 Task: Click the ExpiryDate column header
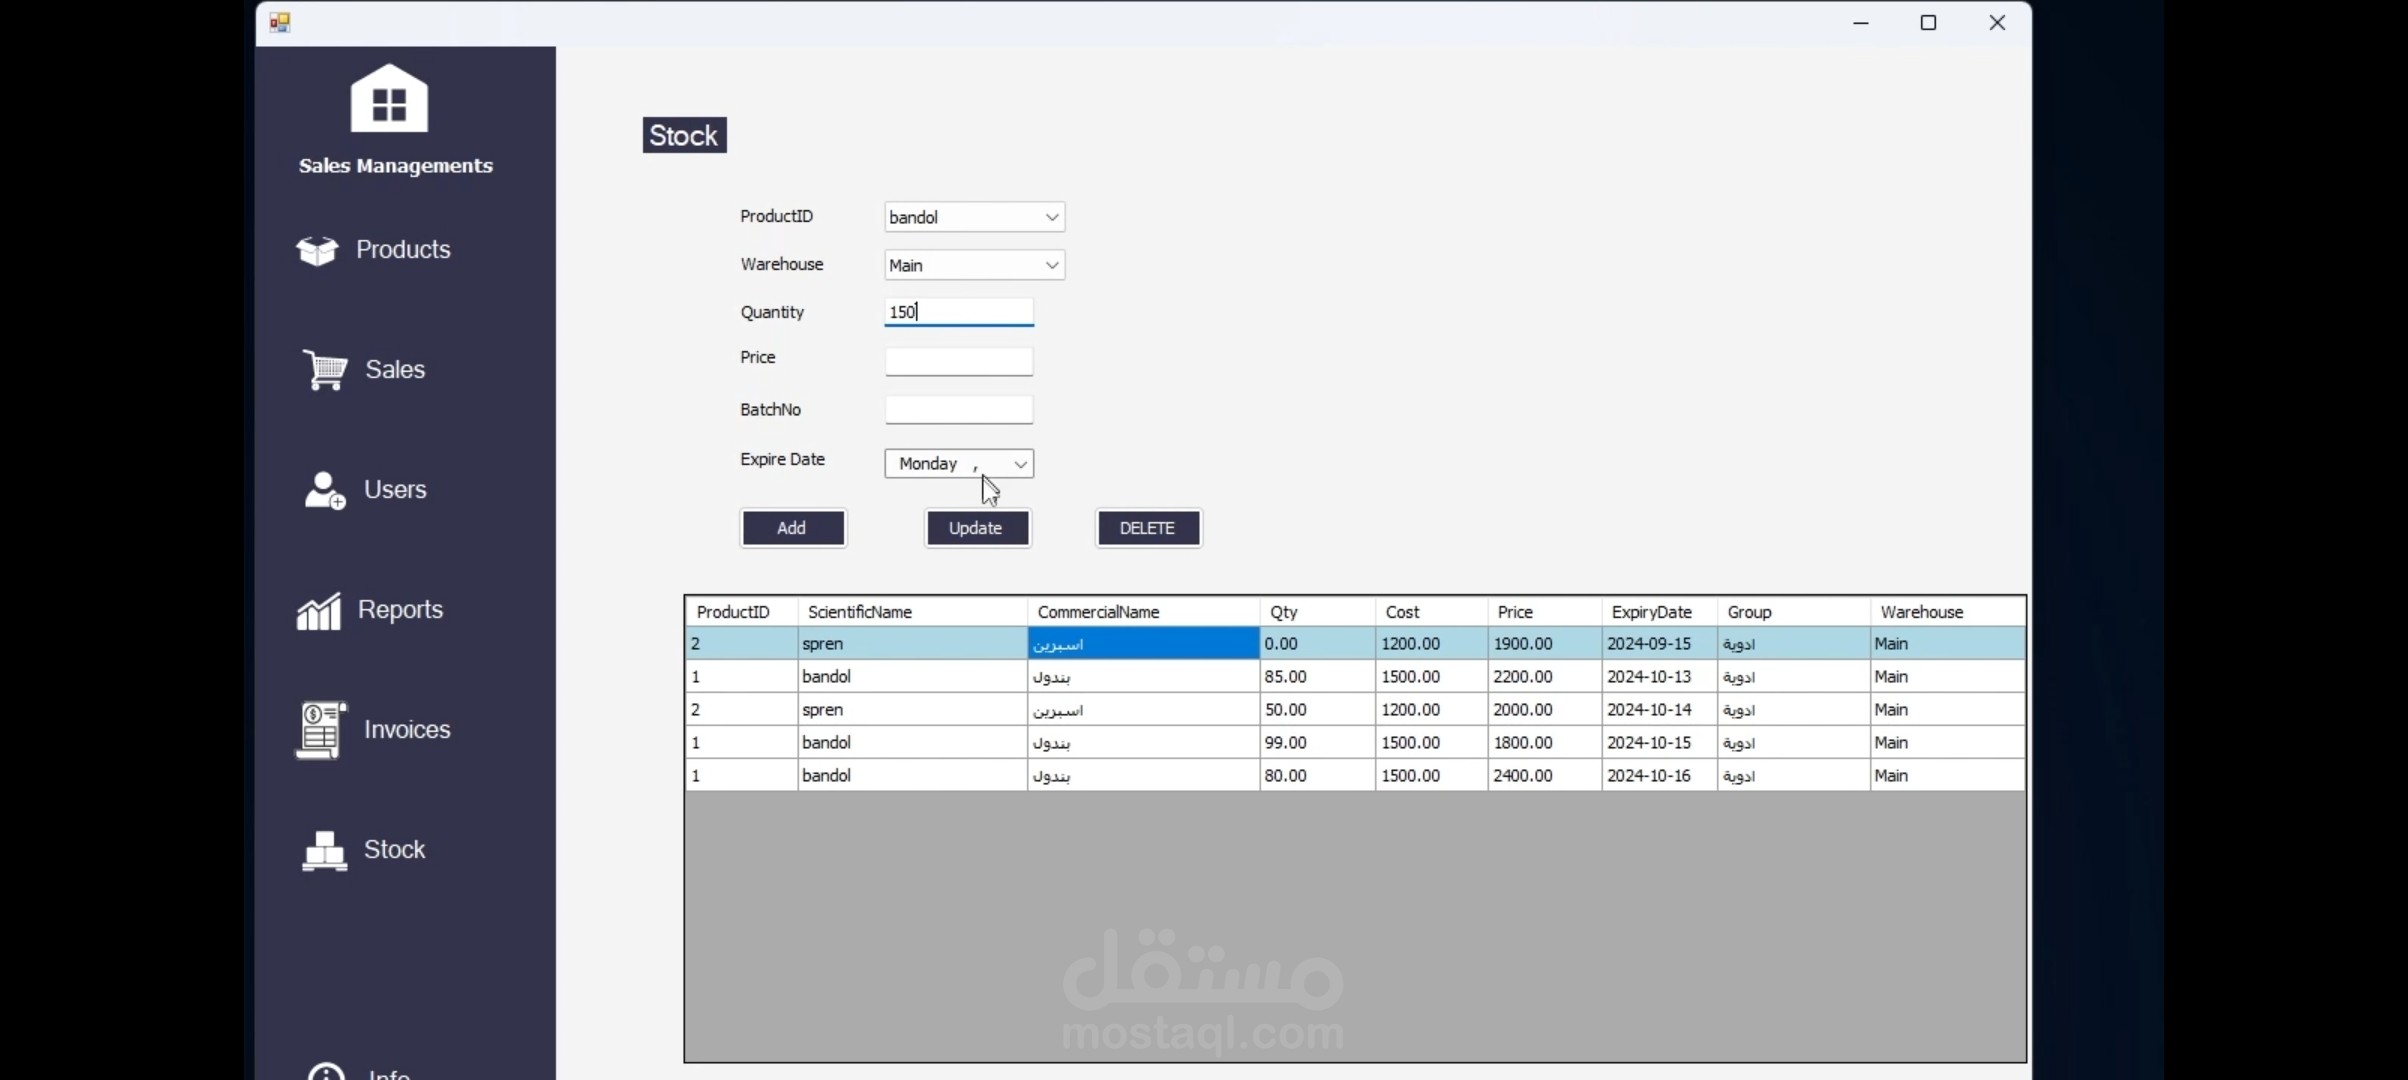point(1651,612)
